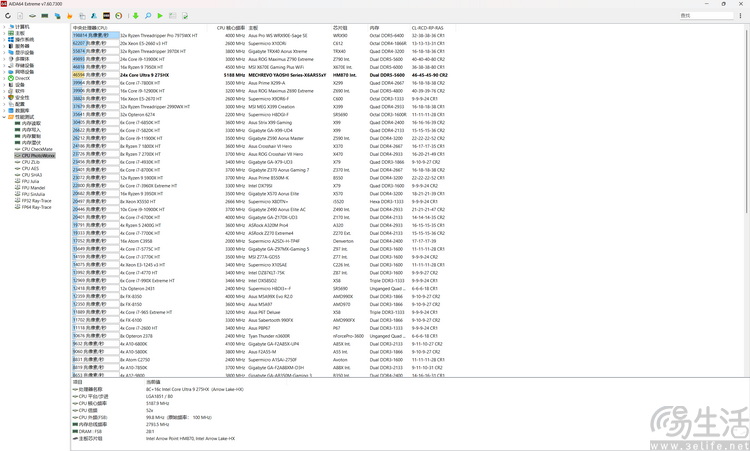The height and width of the screenshot is (451, 750).
Task: Expand the 存储设备 tree node
Action: 4,66
